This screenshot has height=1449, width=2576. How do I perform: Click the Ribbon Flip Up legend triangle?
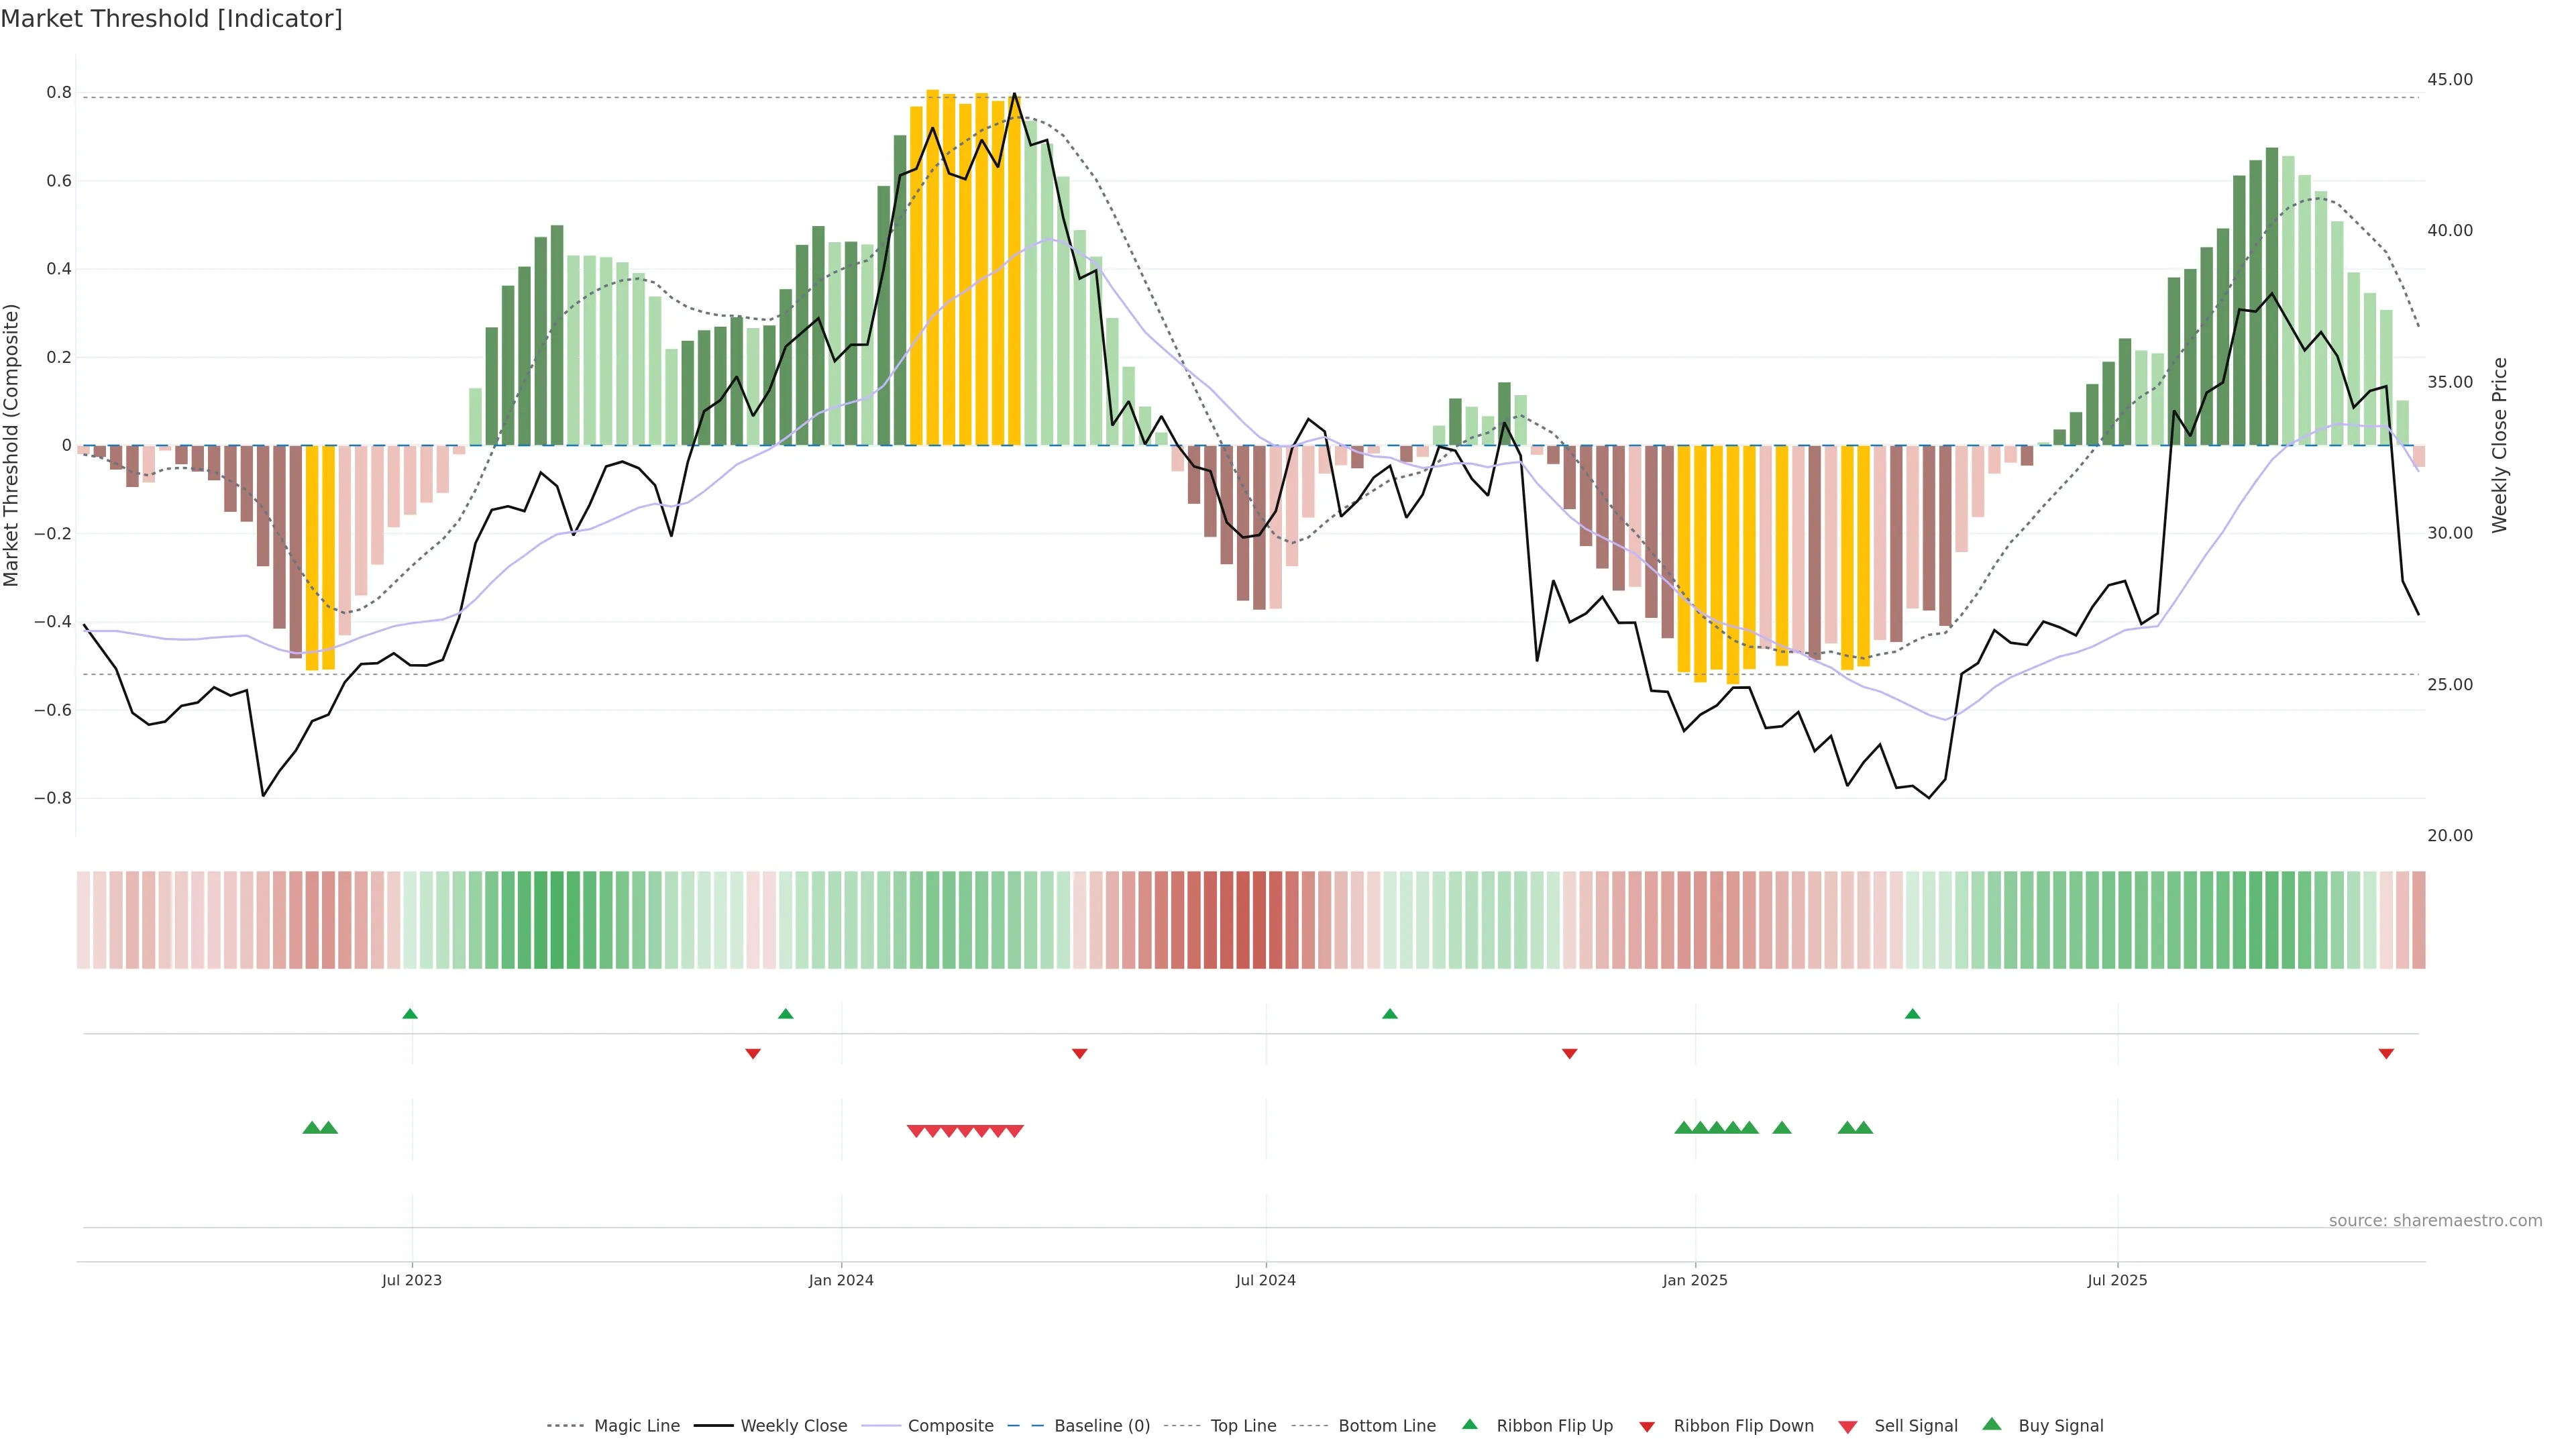[1469, 1424]
